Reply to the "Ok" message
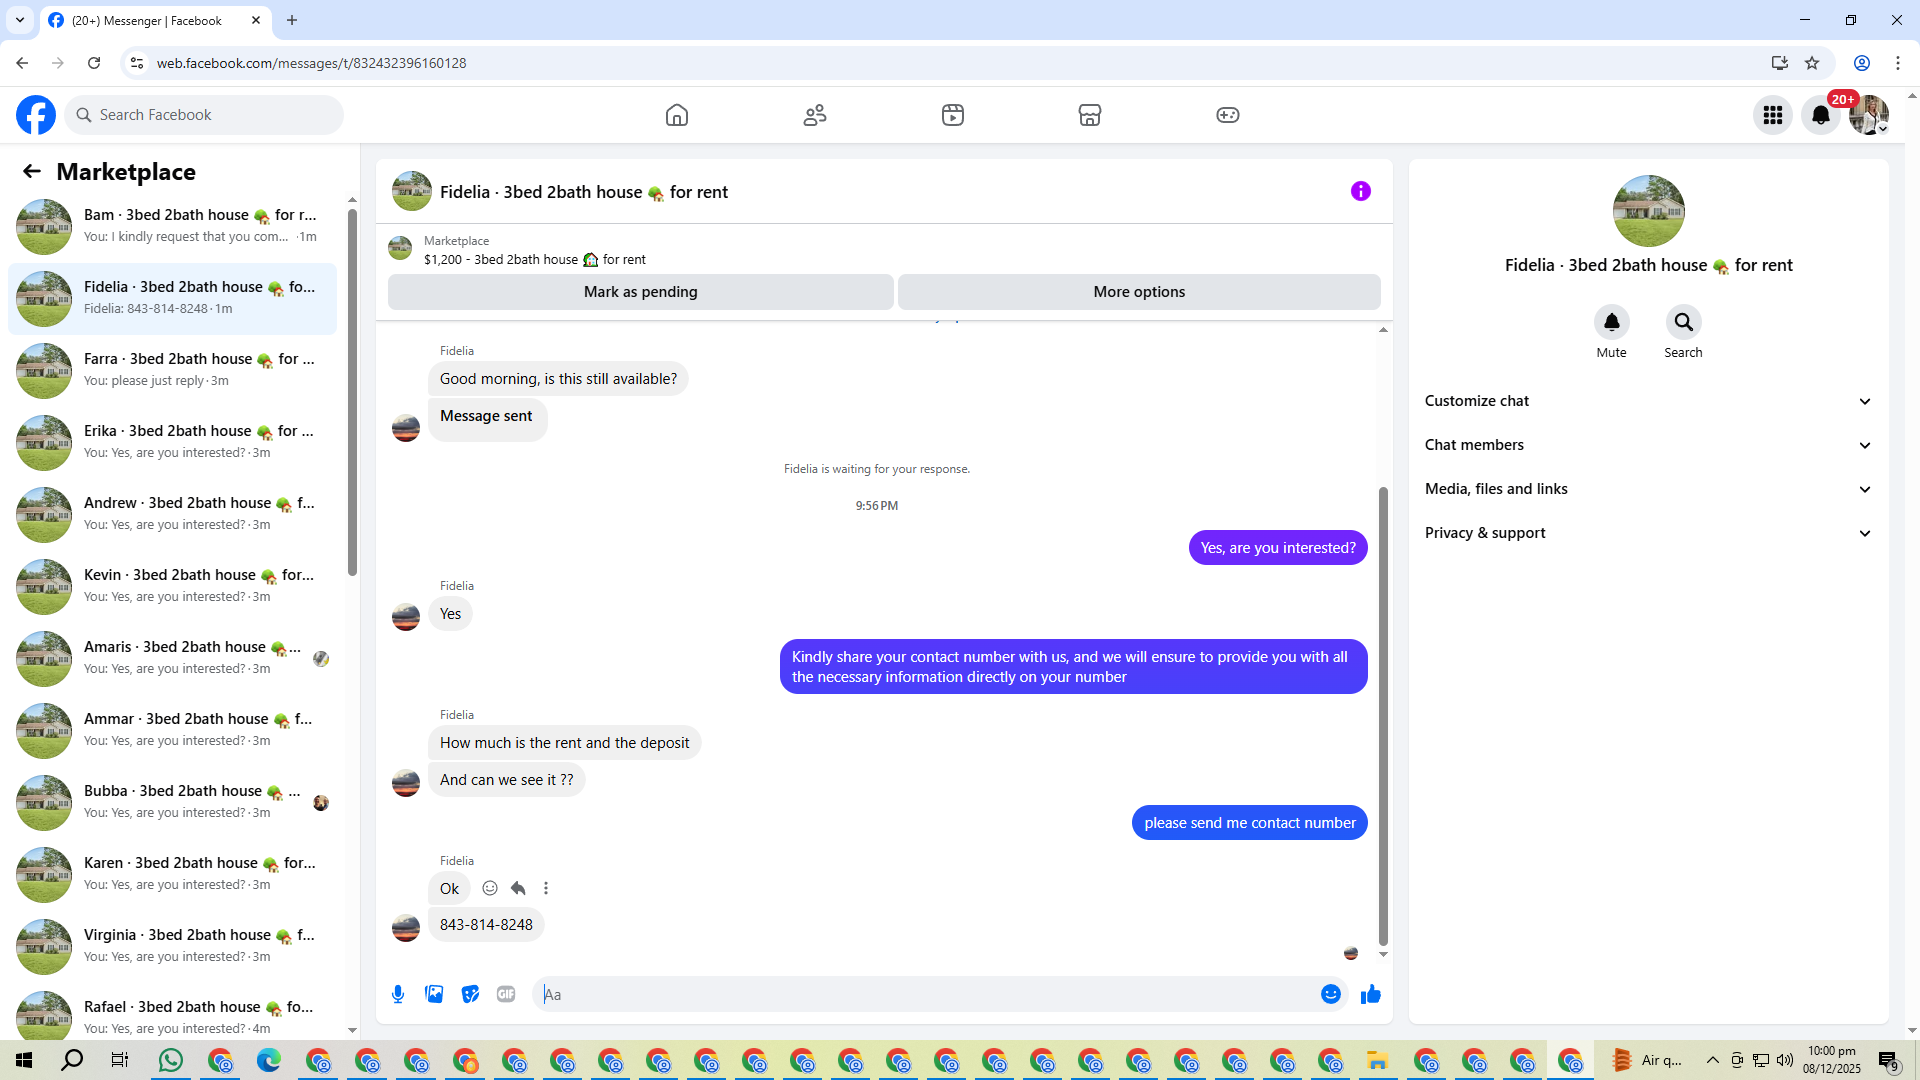 point(518,888)
